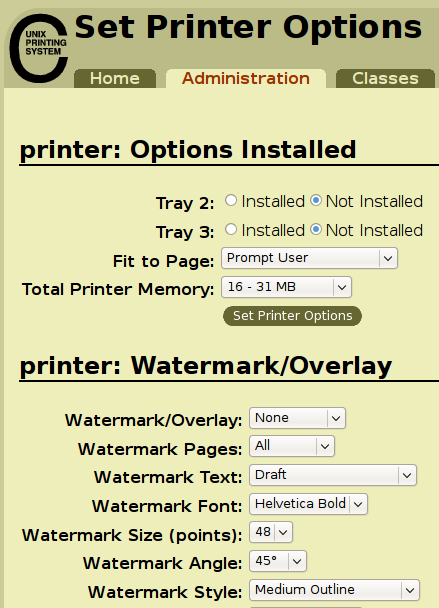Screen dimensions: 439x608
Task: Click the Set Printer Options button
Action: coord(292,316)
